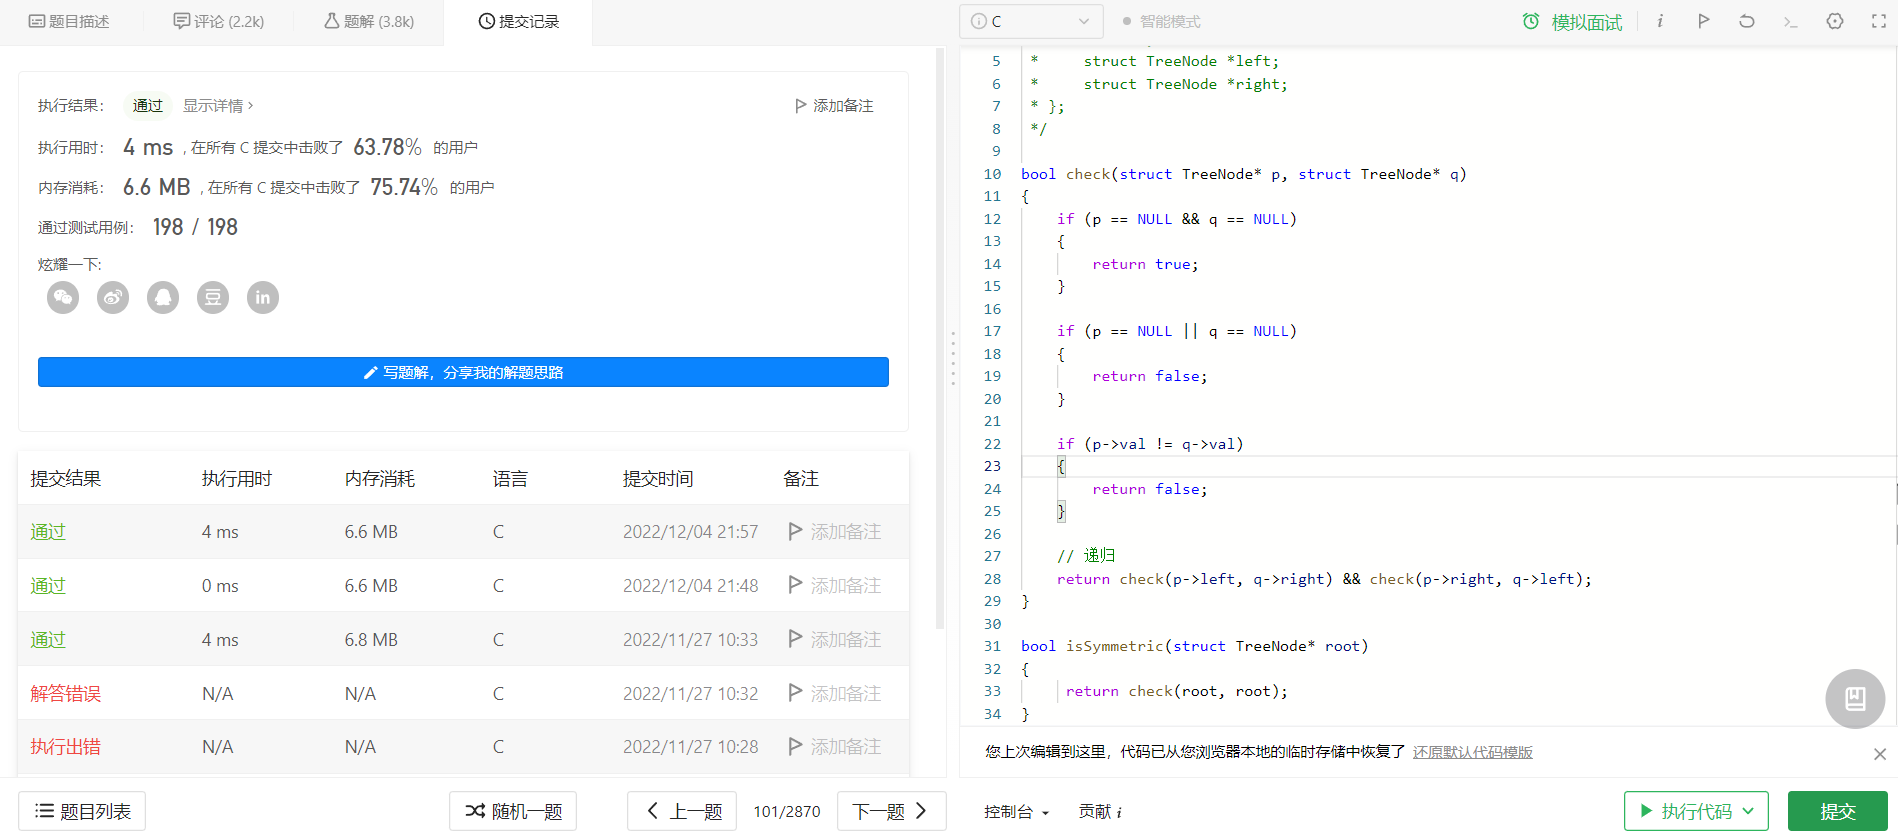Screen dimensions: 1898x840
Task: Click the 内存消耗 column header
Action: click(380, 479)
